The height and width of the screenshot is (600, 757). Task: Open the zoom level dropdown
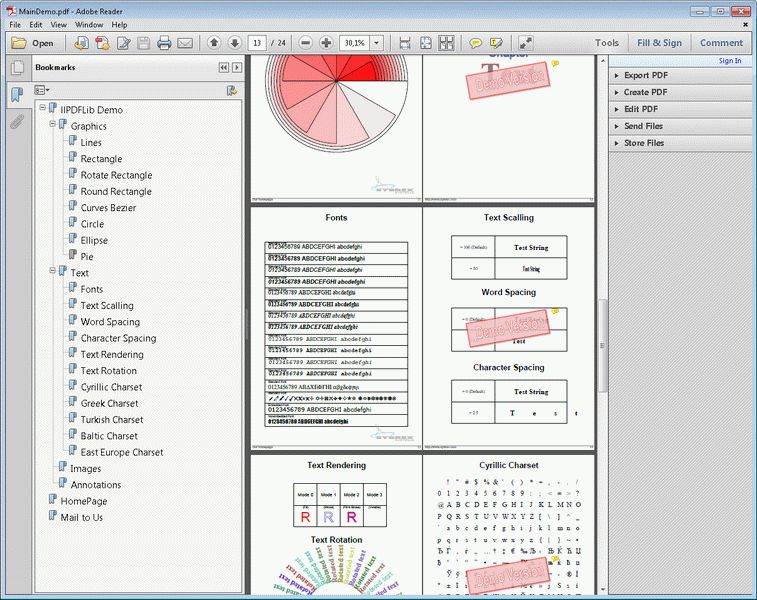377,43
